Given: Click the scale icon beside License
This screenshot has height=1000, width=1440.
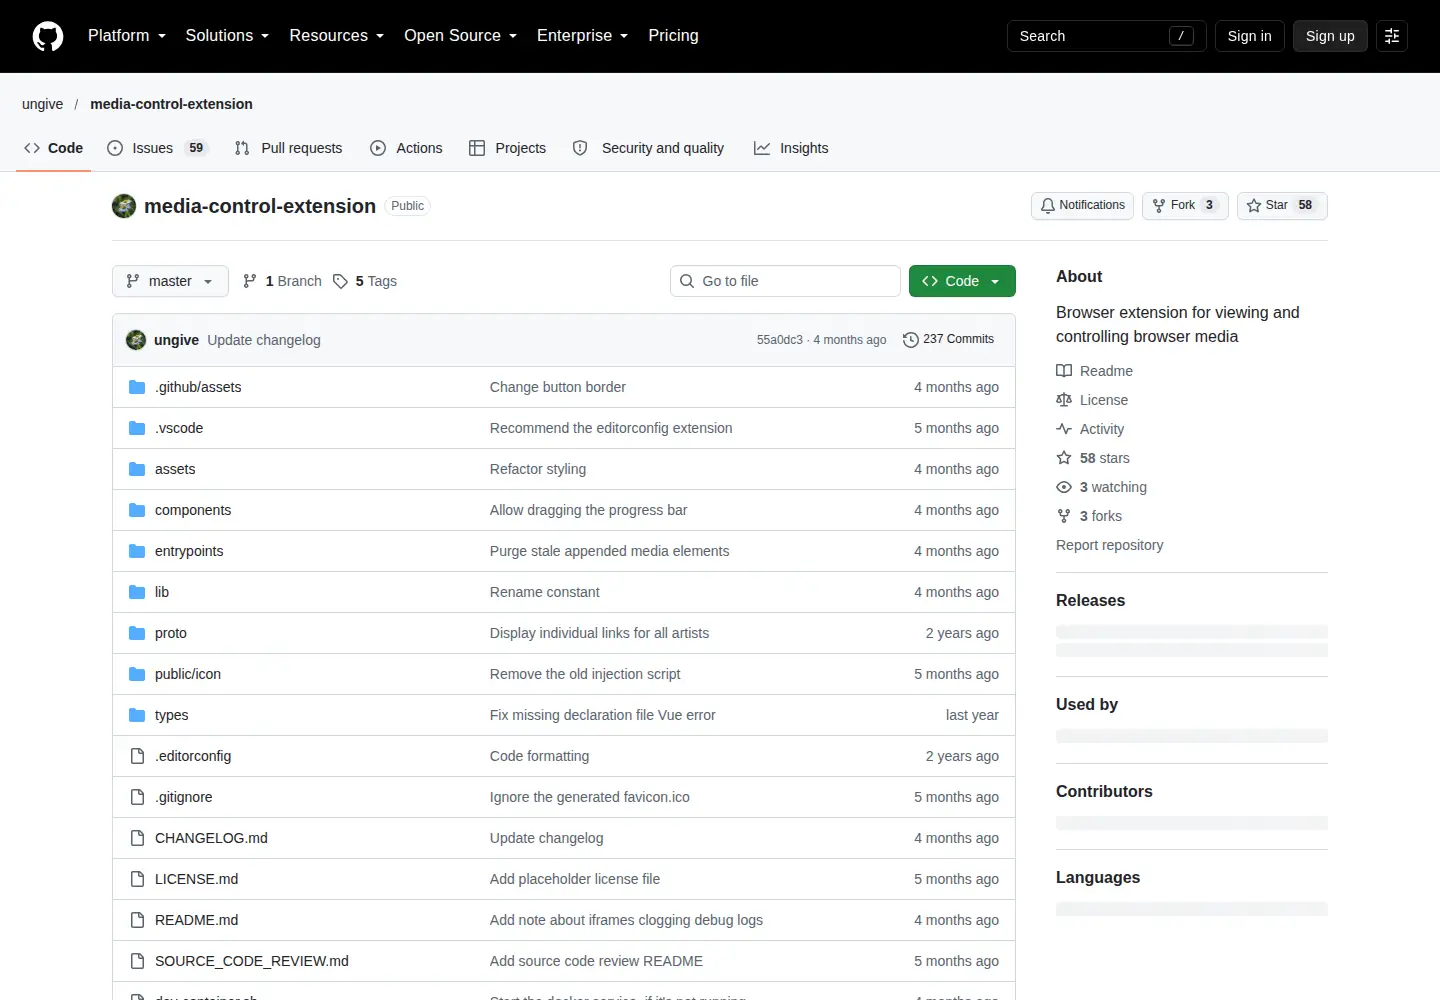Looking at the screenshot, I should [1064, 400].
